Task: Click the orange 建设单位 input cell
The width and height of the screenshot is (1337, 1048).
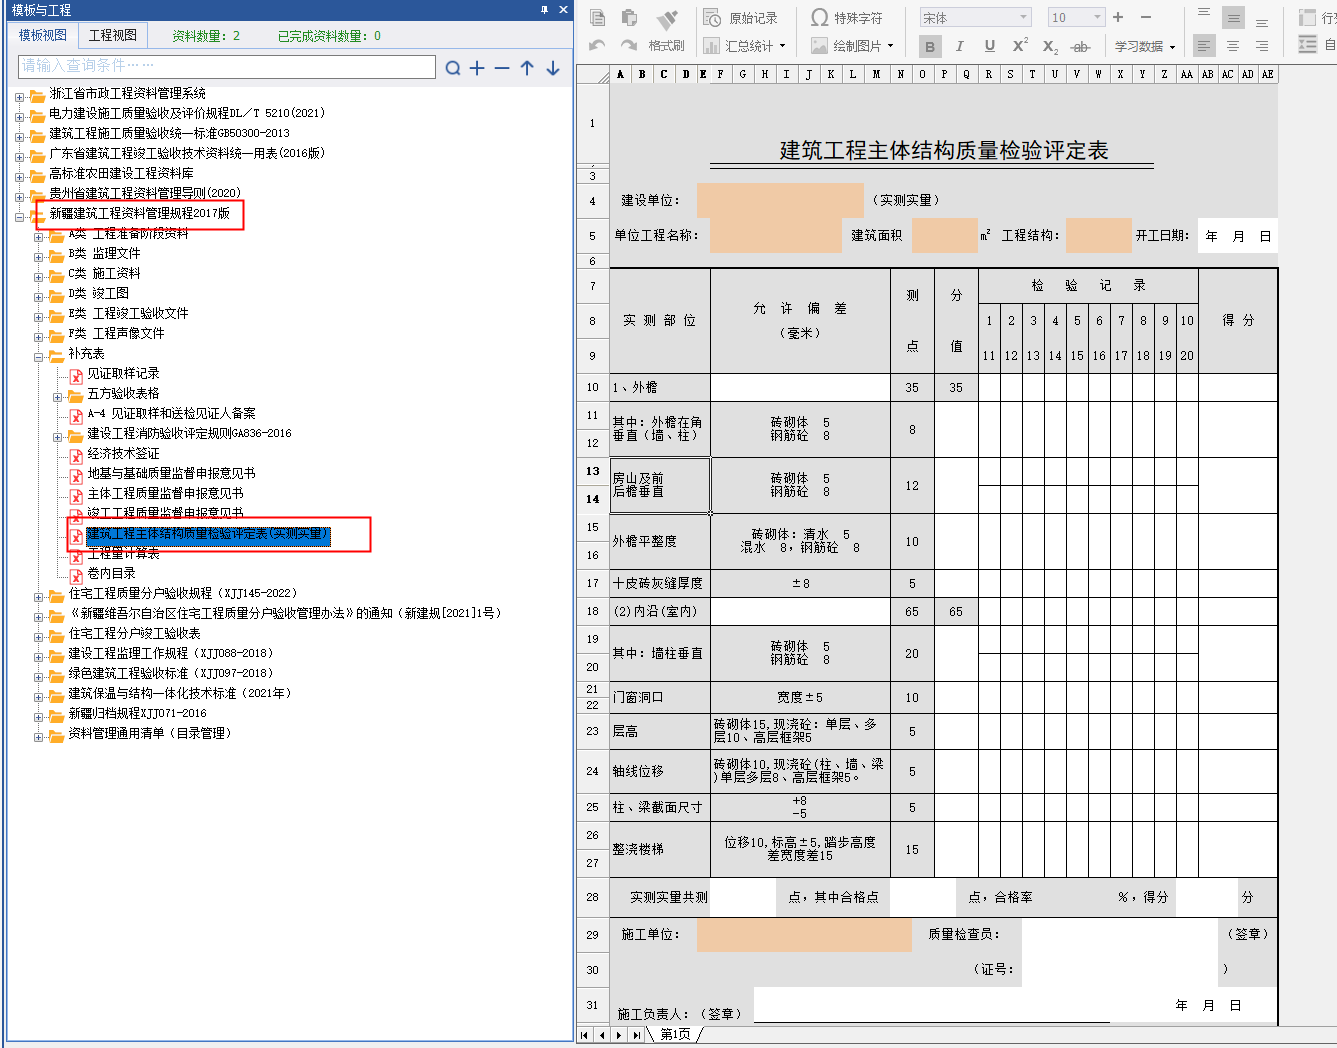Action: [780, 200]
